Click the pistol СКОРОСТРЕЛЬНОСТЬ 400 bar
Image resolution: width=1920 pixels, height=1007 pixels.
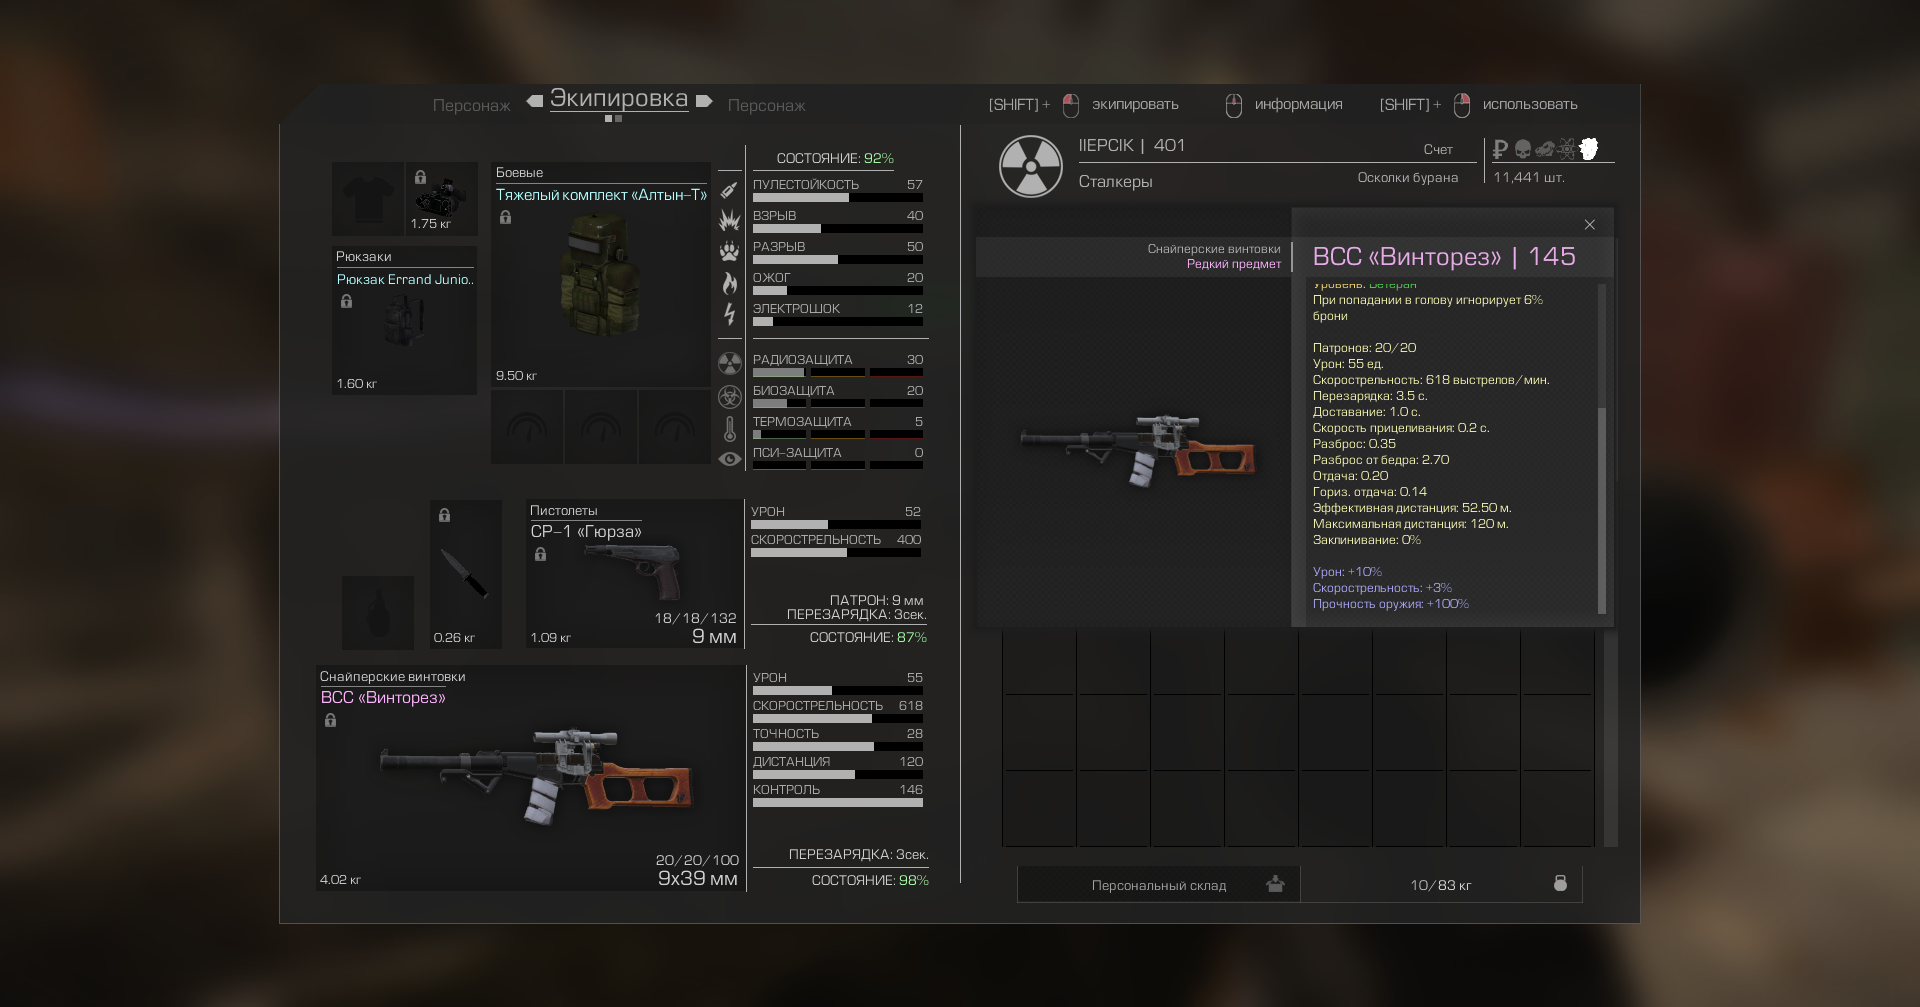click(x=836, y=553)
